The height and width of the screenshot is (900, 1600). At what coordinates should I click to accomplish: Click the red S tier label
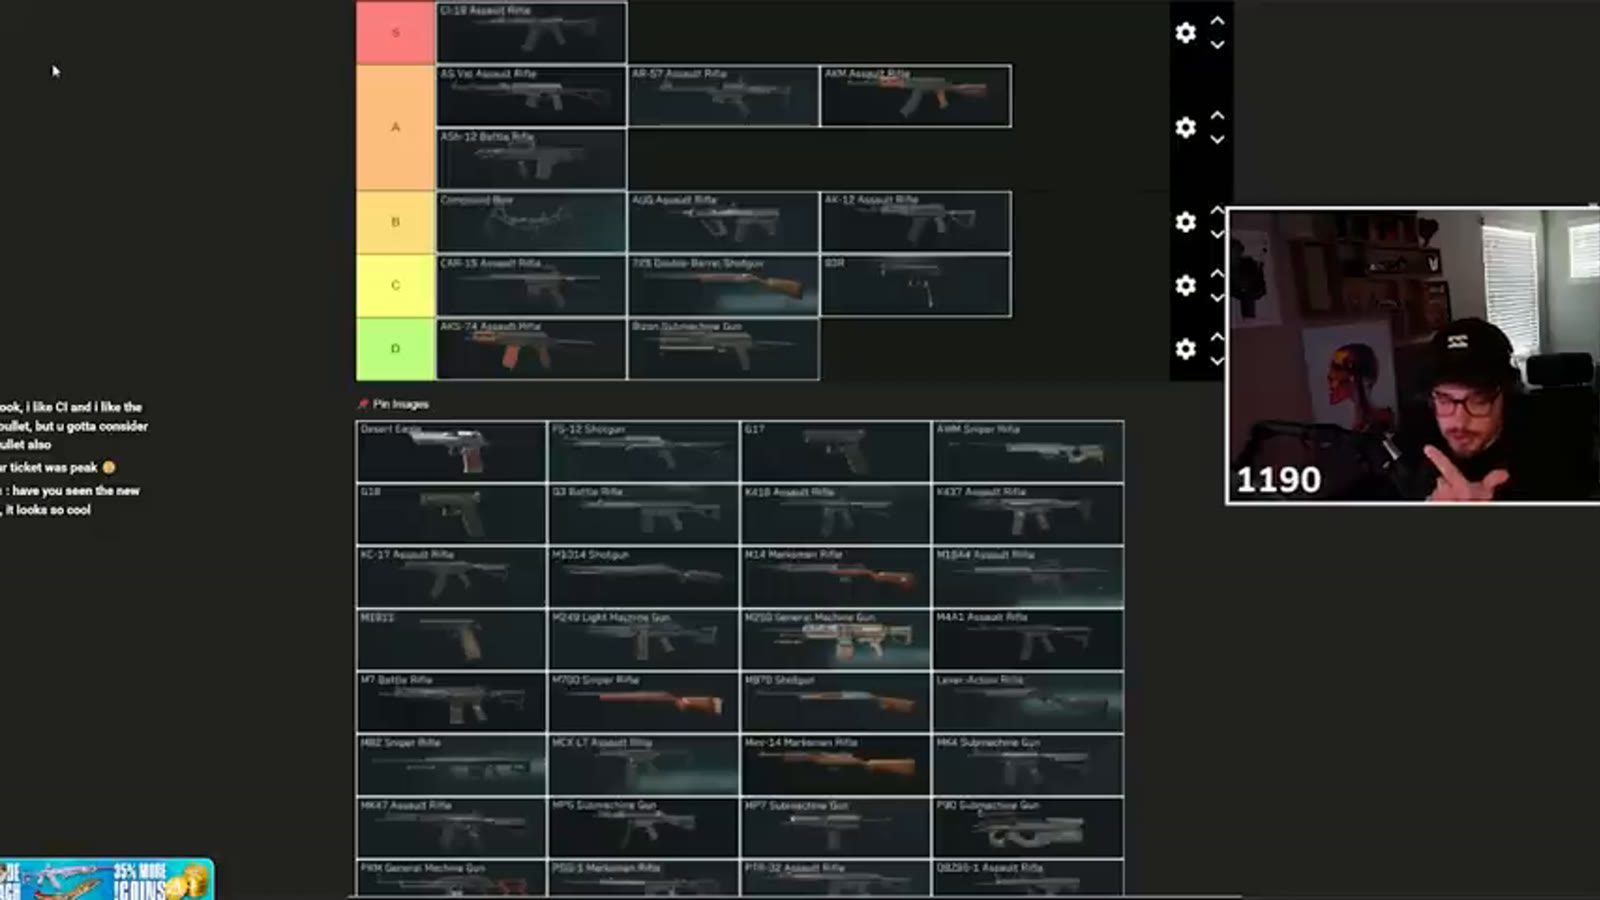395,33
